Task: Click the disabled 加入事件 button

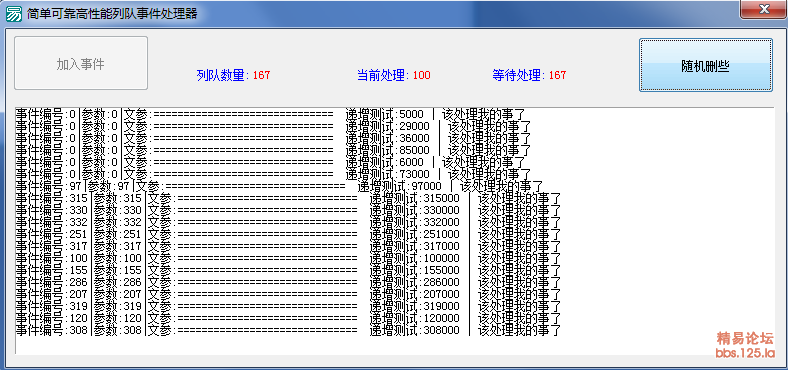Action: click(x=81, y=63)
